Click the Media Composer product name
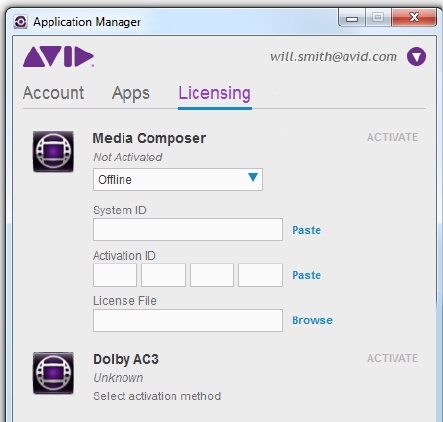The image size is (443, 422). coord(149,138)
